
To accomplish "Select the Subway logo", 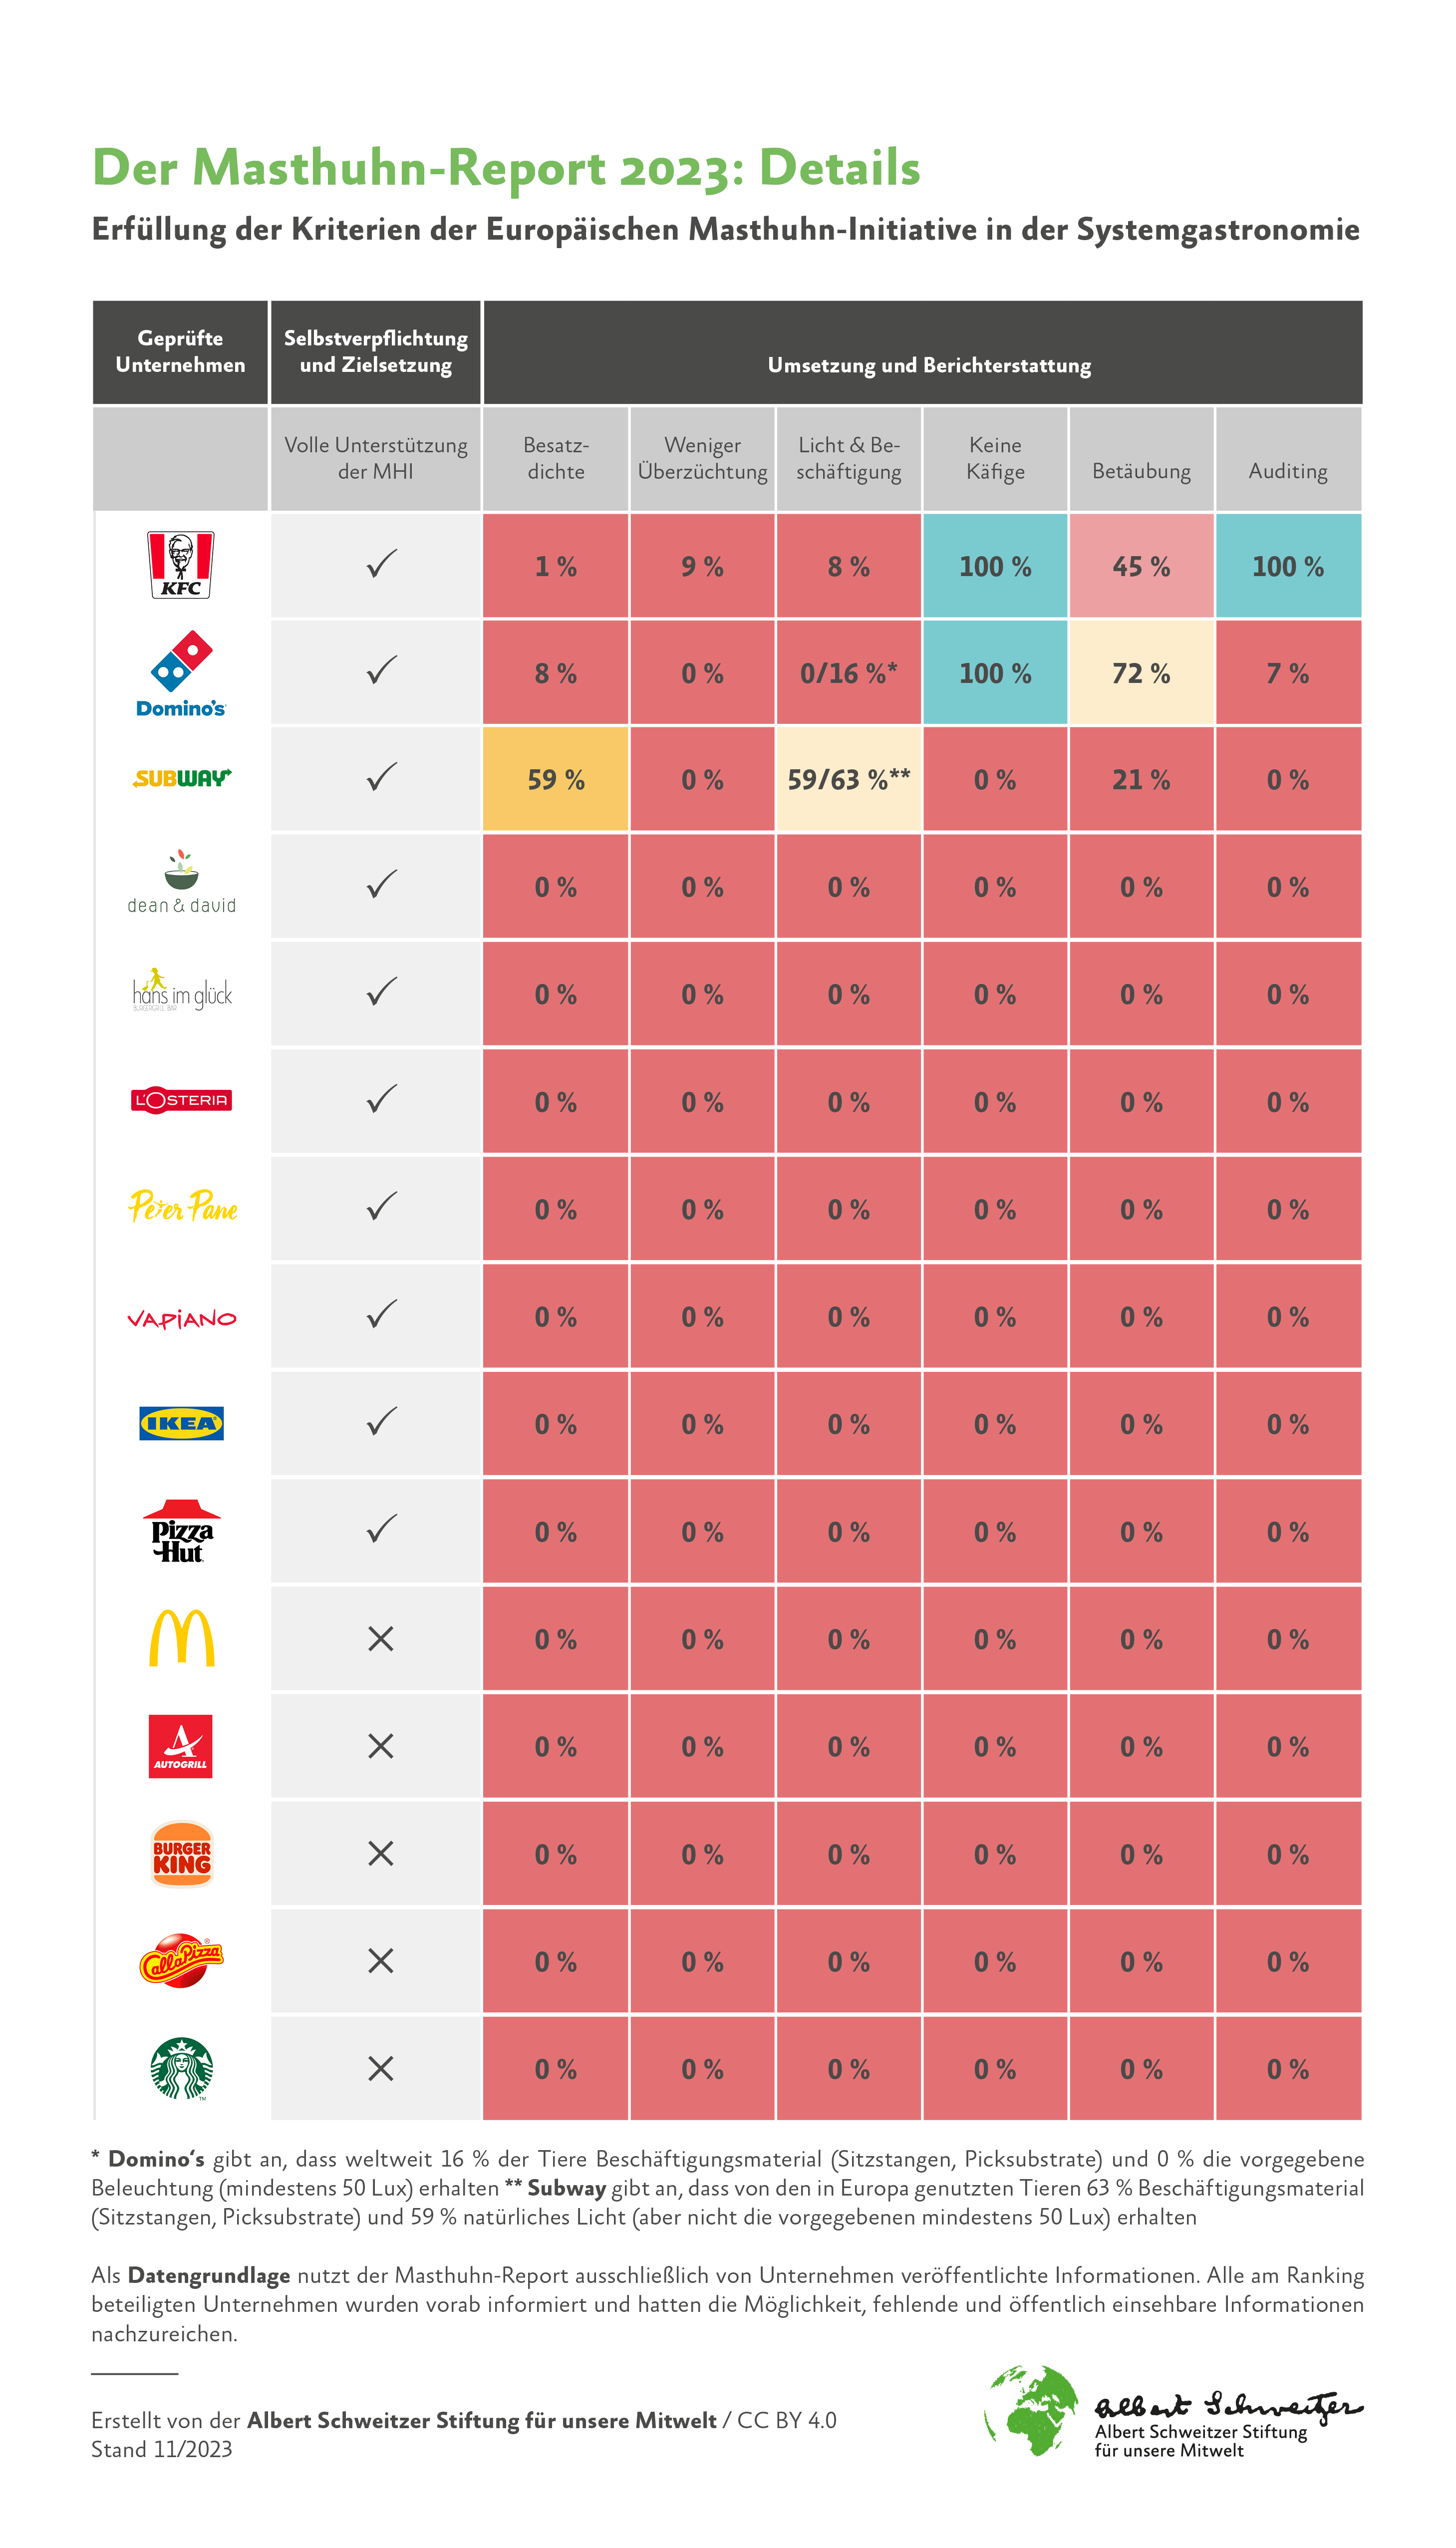I will coord(182,777).
